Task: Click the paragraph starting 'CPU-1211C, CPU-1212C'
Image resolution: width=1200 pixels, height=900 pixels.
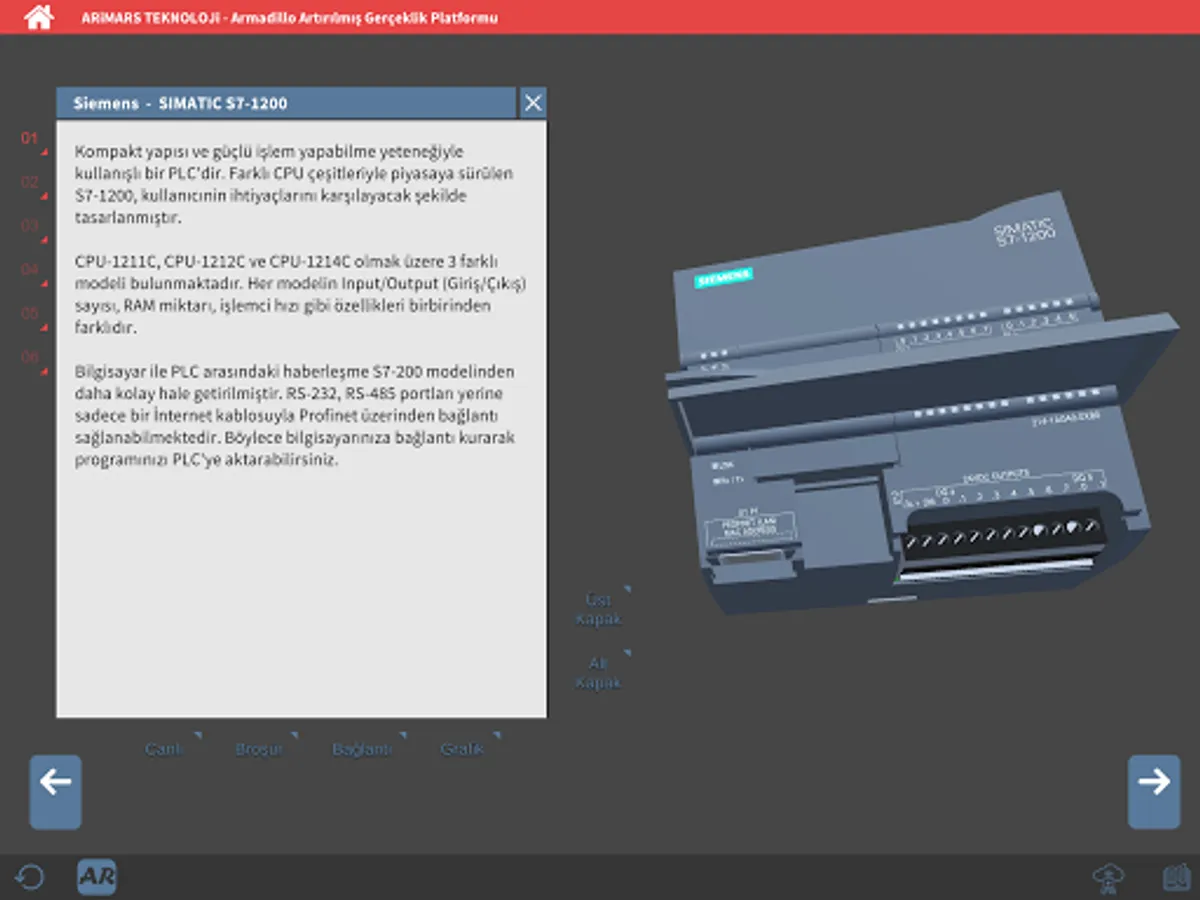Action: coord(300,294)
